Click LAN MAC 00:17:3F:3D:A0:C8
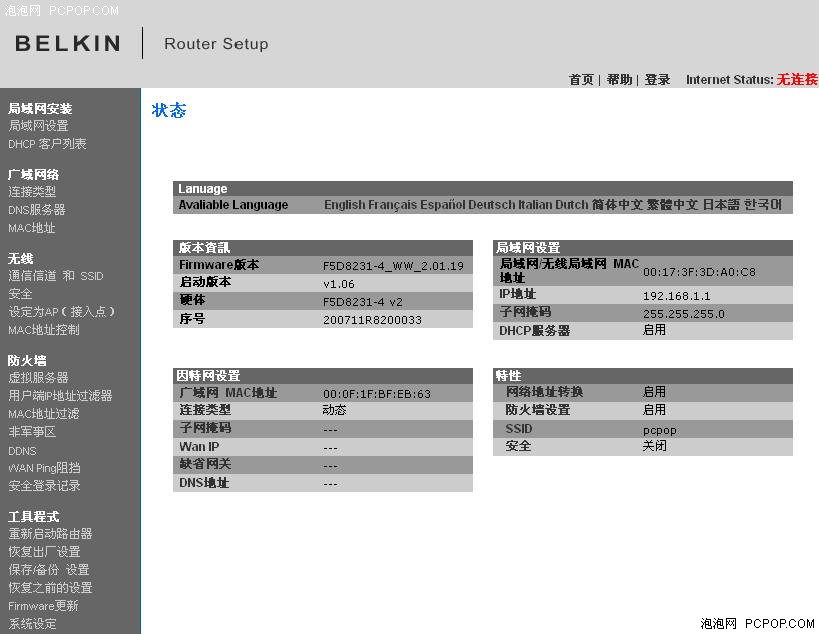The width and height of the screenshot is (819, 634). tap(699, 272)
